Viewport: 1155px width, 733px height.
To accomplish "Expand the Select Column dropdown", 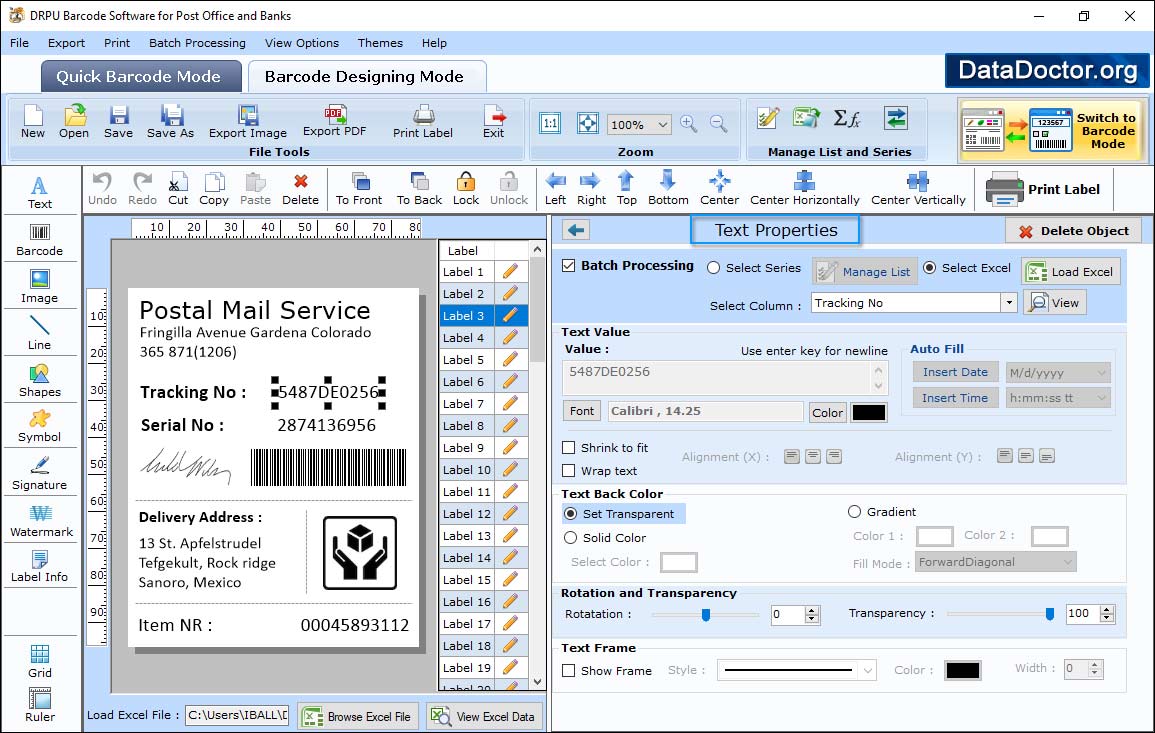I will tap(1008, 303).
